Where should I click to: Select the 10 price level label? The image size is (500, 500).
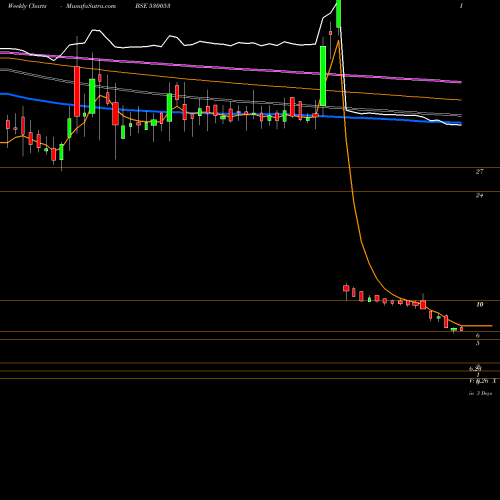[480, 304]
